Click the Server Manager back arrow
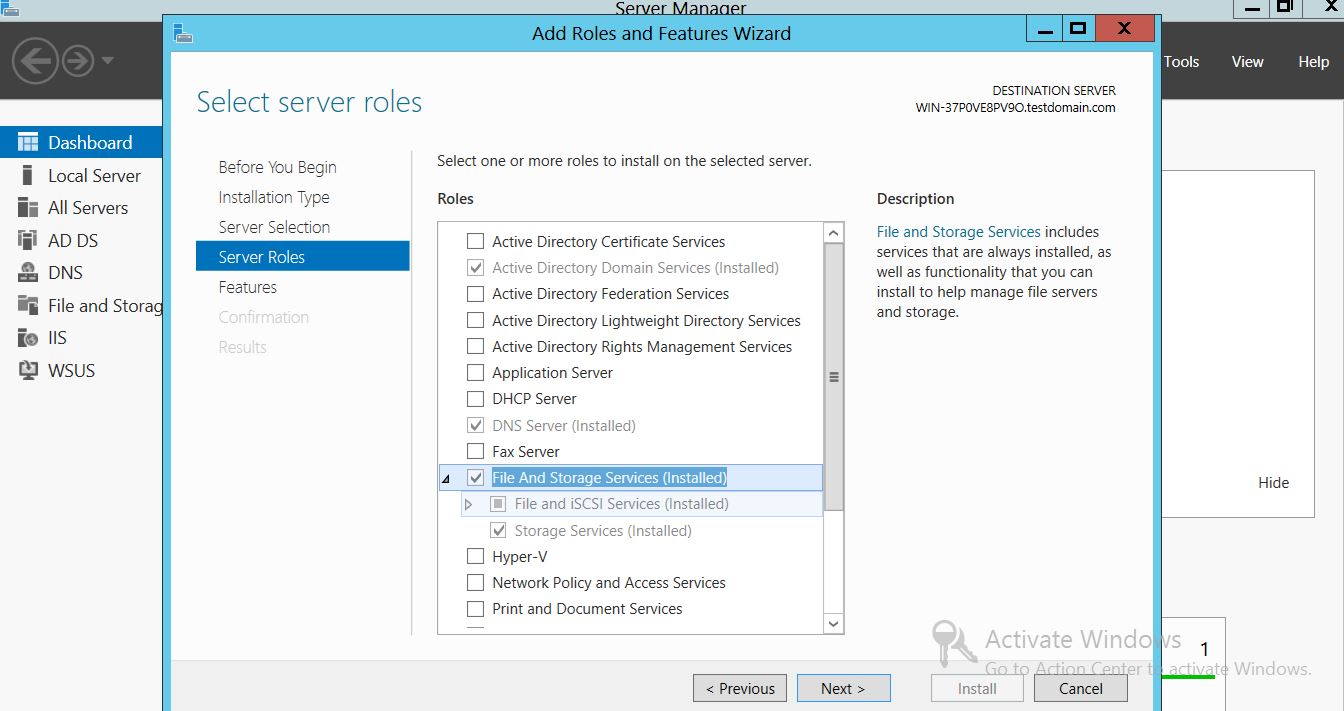This screenshot has width=1344, height=711. [34, 61]
